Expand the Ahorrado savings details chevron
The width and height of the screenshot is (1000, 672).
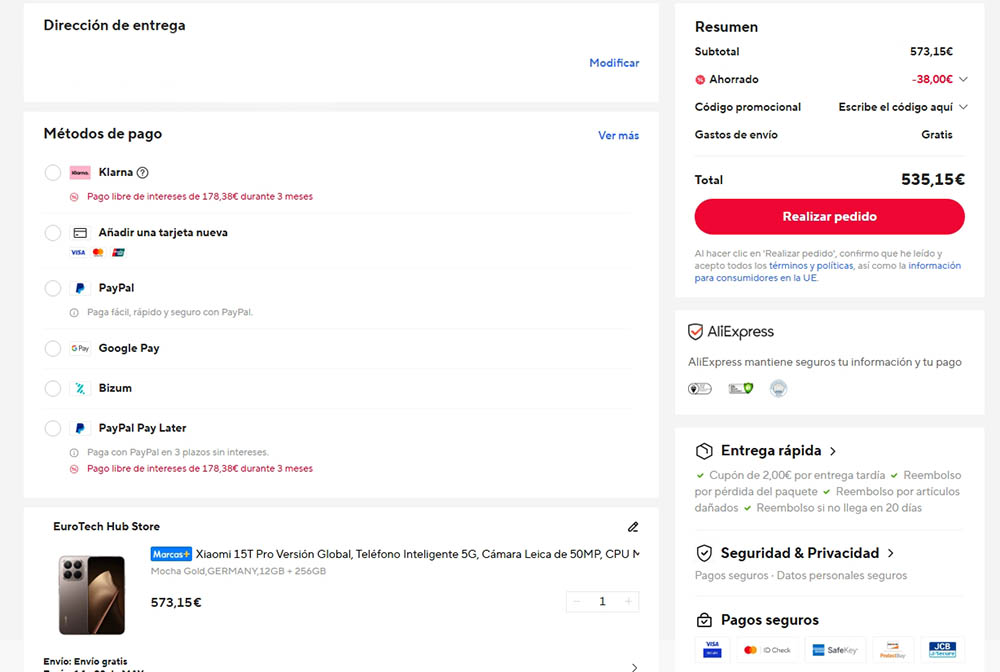point(963,79)
